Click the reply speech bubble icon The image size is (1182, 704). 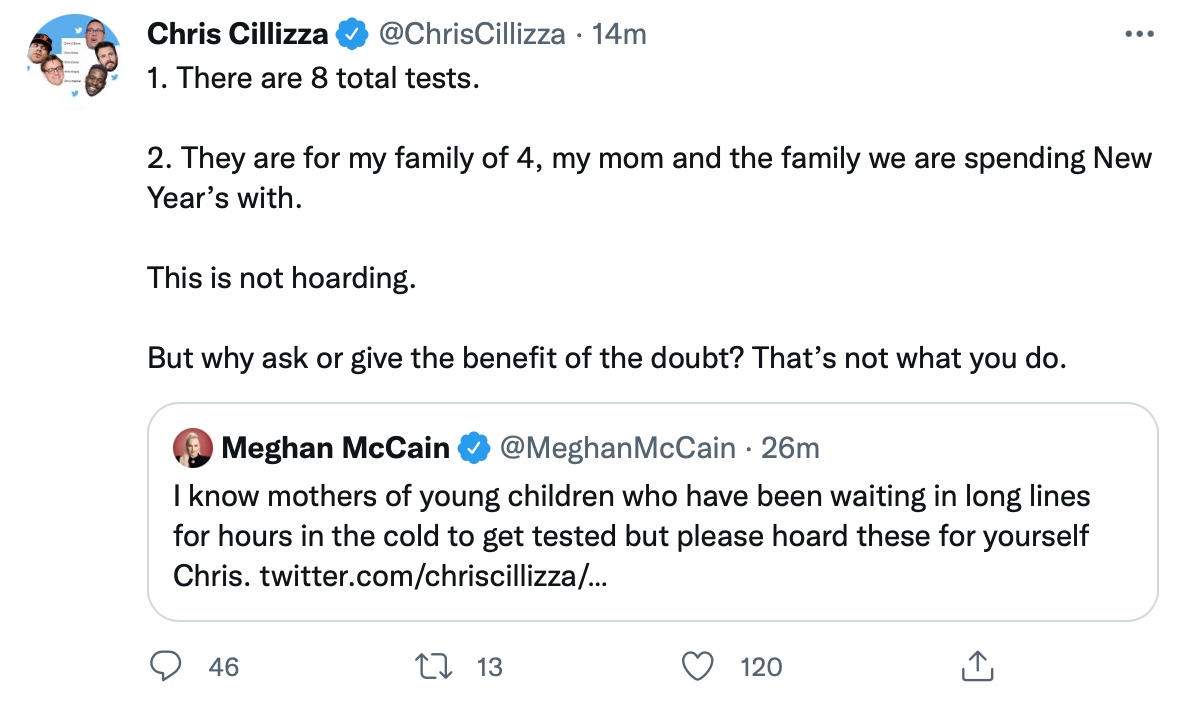[x=168, y=666]
